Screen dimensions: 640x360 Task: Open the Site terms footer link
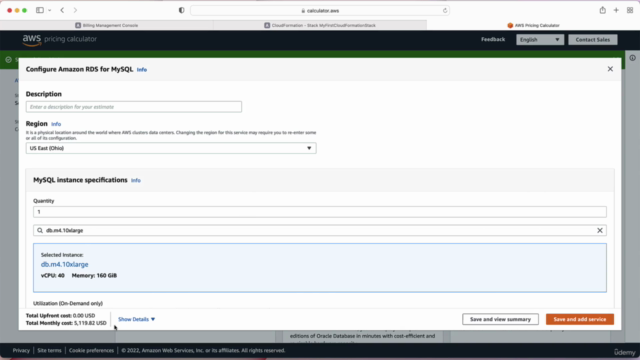(x=49, y=351)
